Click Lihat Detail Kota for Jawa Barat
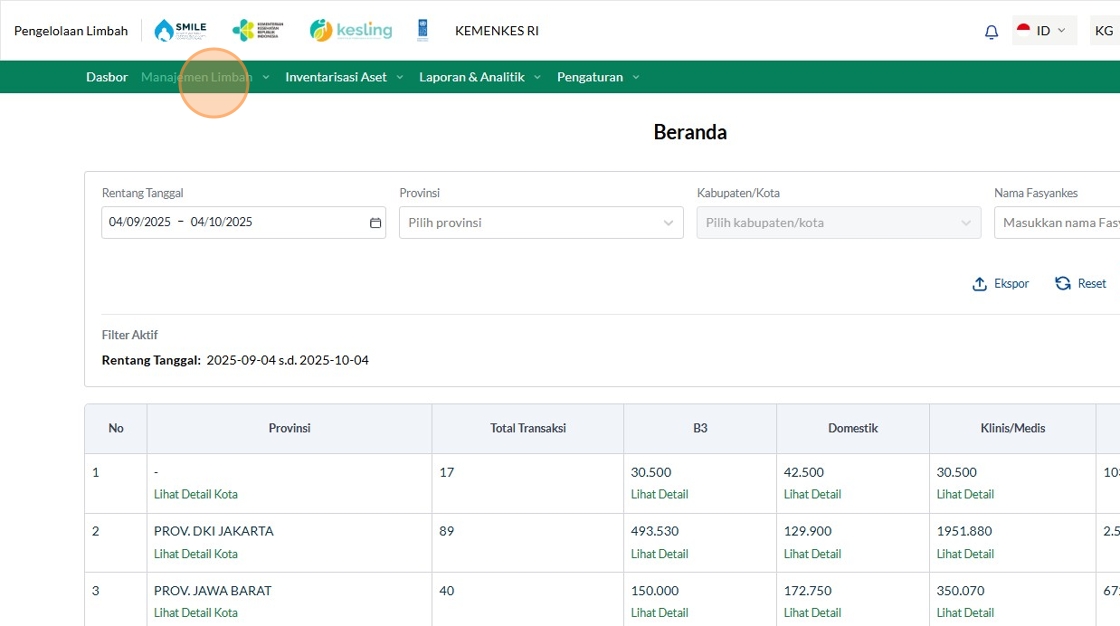The image size is (1120, 626). pos(196,613)
